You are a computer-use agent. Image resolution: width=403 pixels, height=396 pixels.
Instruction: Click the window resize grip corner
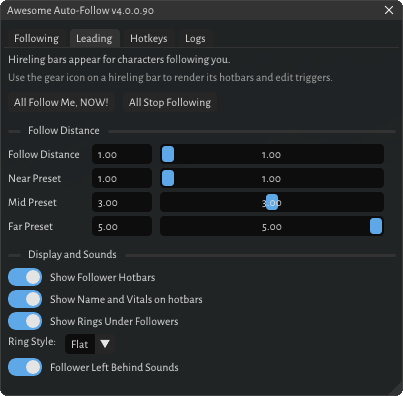396,389
